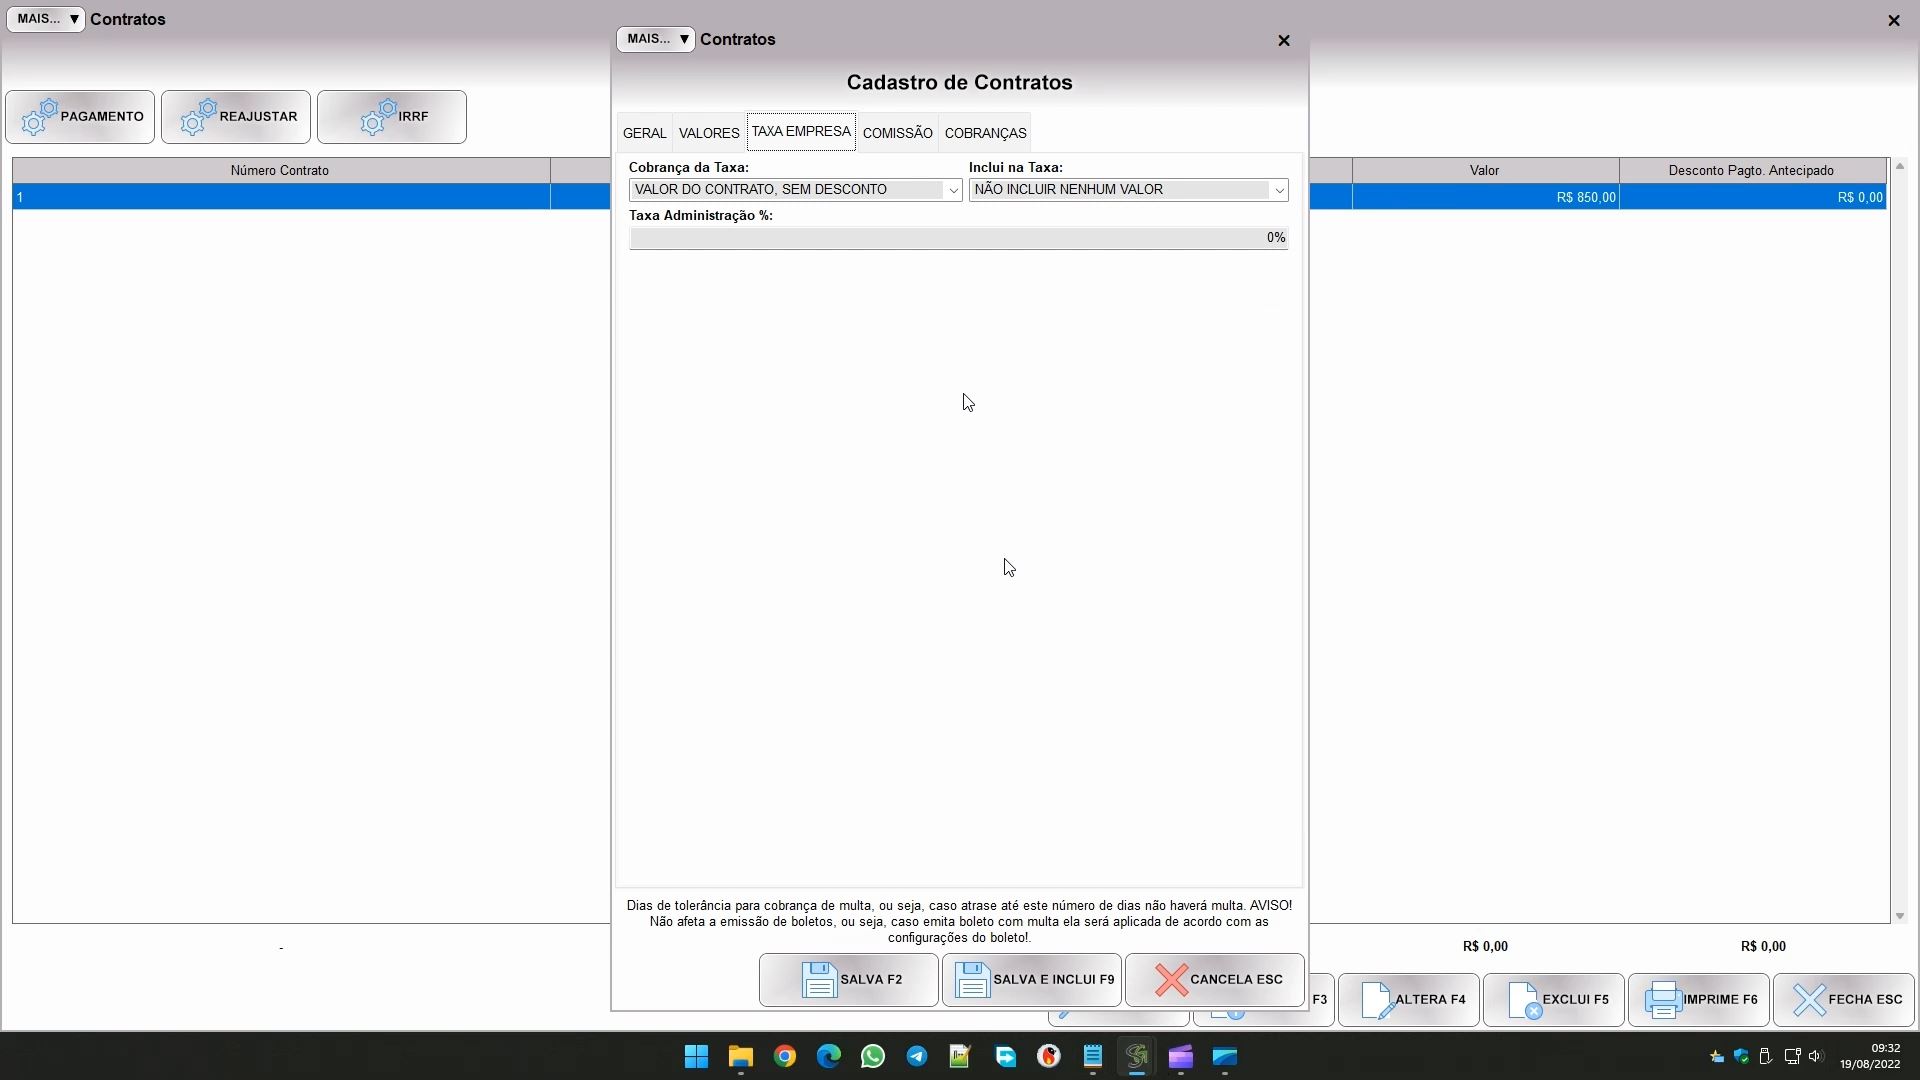Click the EXCLUI F5 document icon
Screen dimensions: 1920x1080
pyautogui.click(x=1524, y=1000)
